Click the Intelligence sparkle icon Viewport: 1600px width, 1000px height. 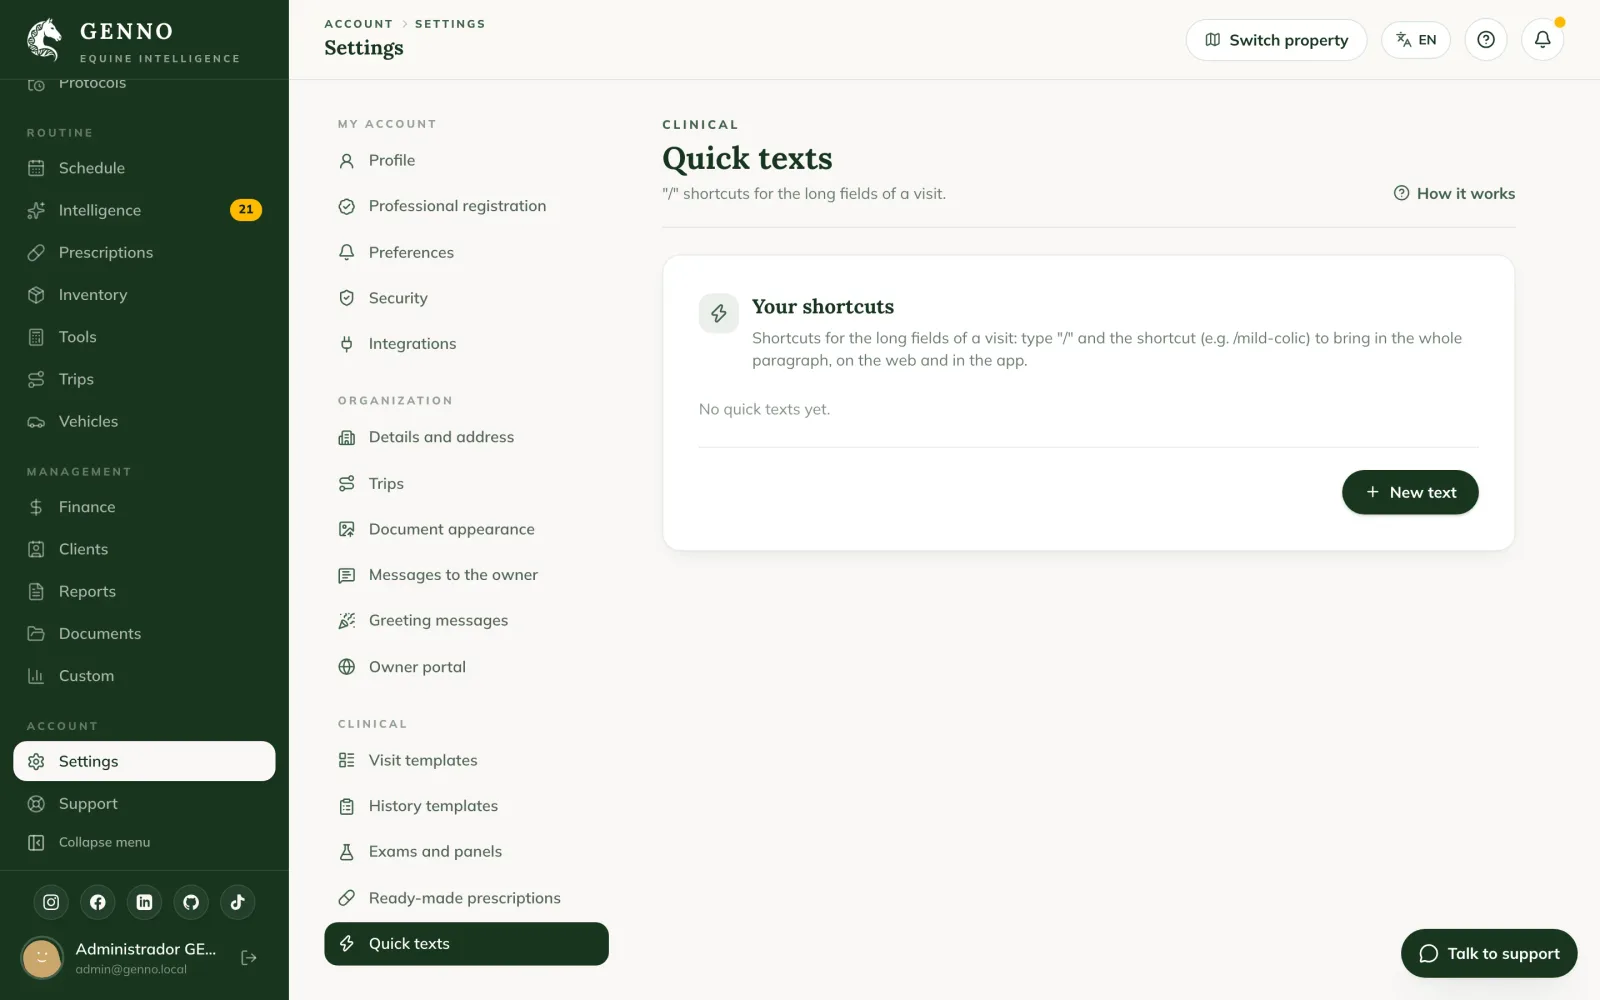click(36, 210)
